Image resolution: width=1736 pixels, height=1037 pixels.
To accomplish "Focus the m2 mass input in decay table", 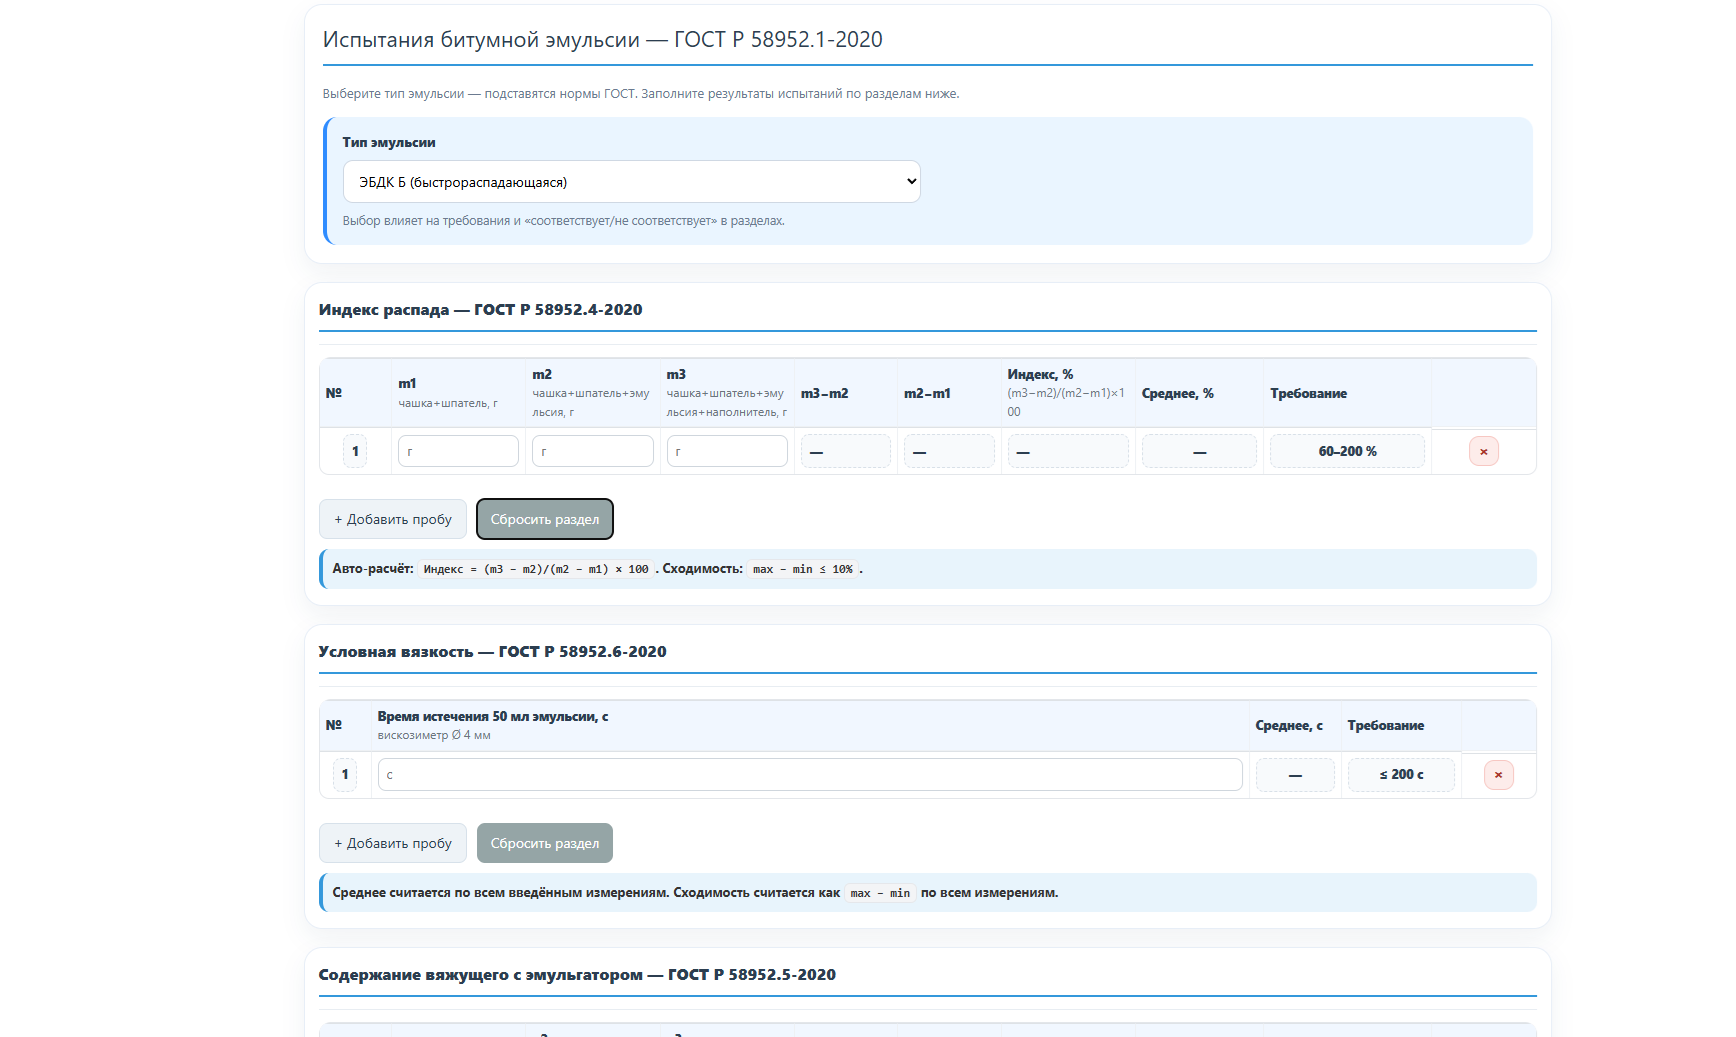I will (592, 452).
